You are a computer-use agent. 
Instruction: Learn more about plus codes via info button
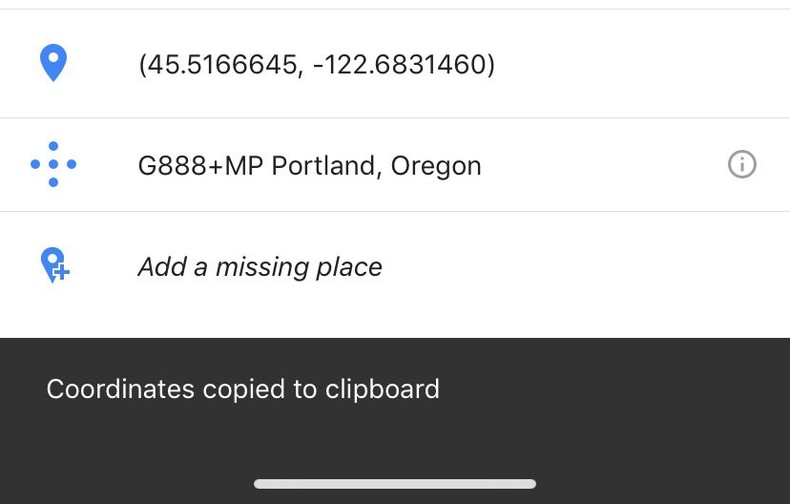tap(742, 164)
